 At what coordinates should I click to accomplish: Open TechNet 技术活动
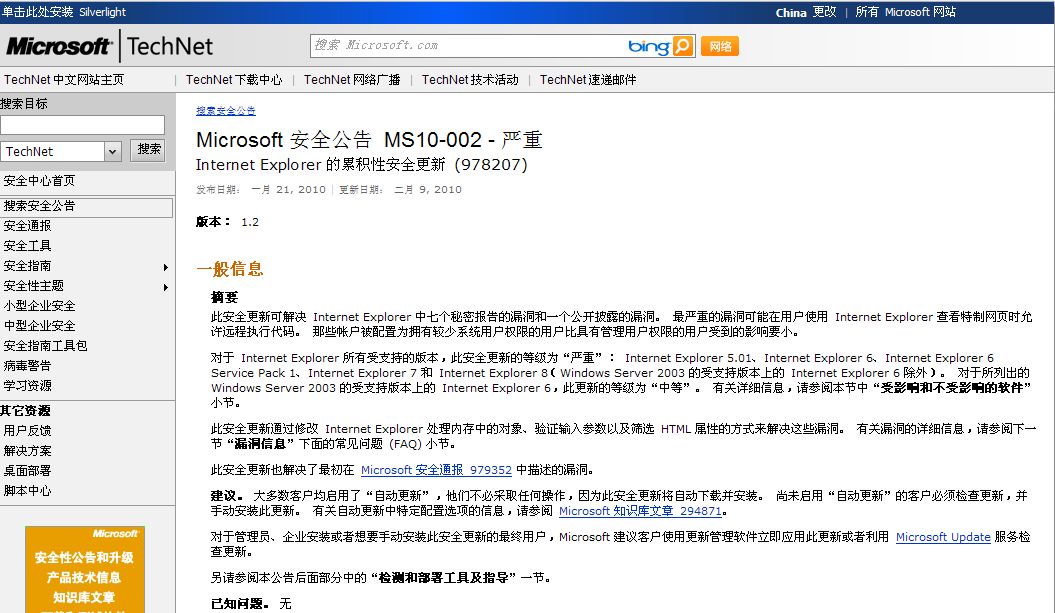470,79
